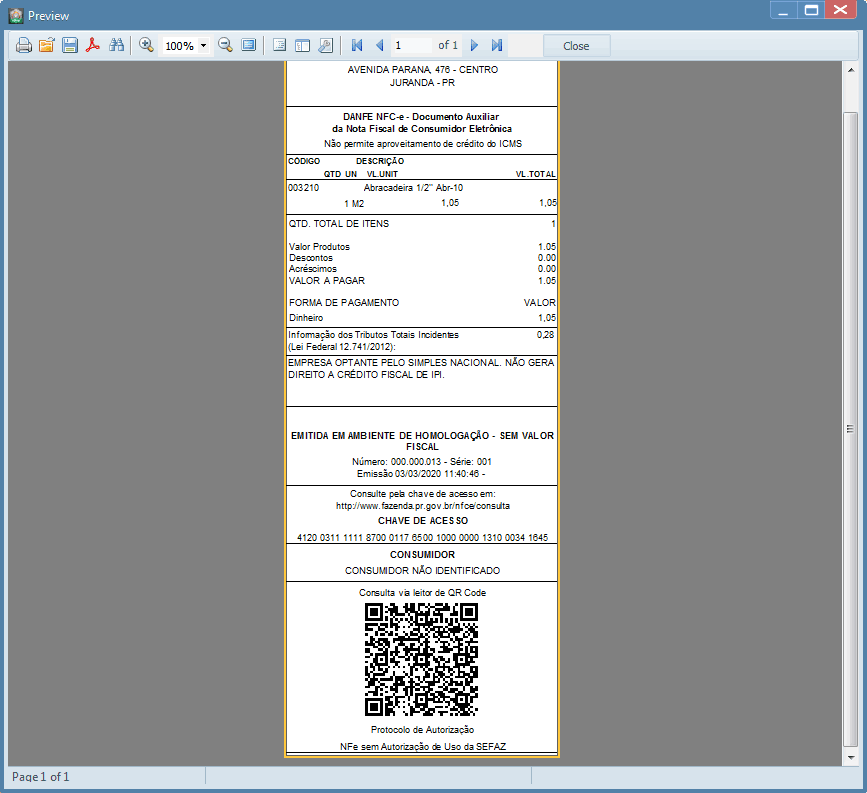Click the 'JURANDA - PR' city line

[422, 83]
